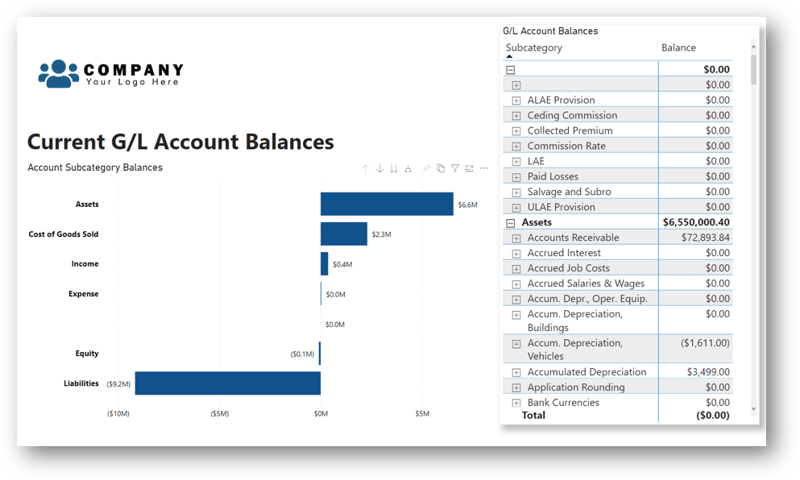
Task: Click the drill down arrow icon
Action: [x=380, y=168]
